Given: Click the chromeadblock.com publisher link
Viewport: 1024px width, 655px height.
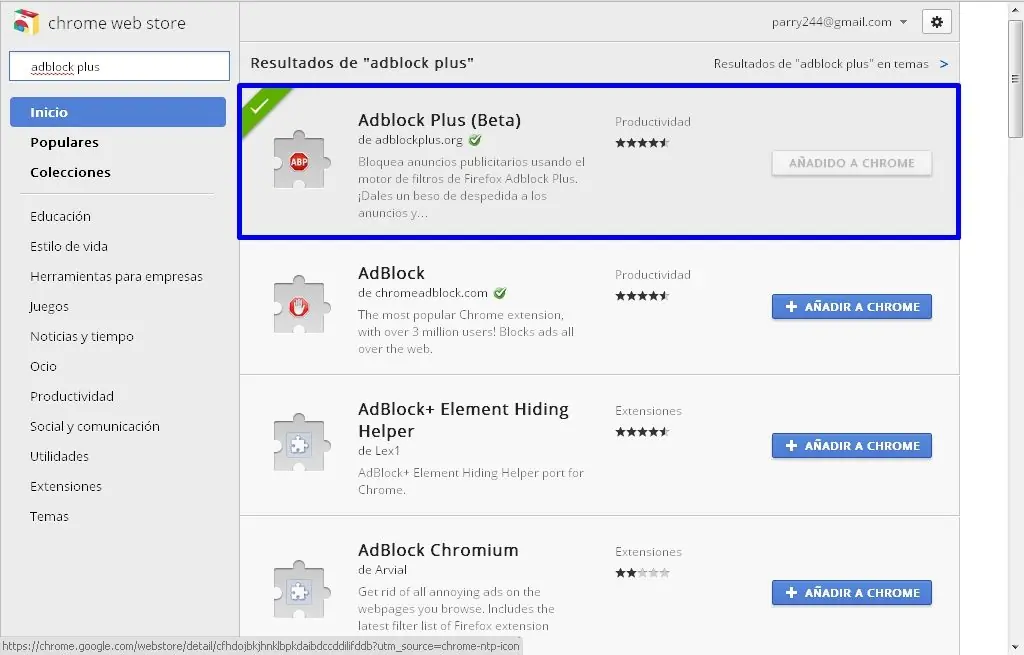Looking at the screenshot, I should tap(431, 293).
